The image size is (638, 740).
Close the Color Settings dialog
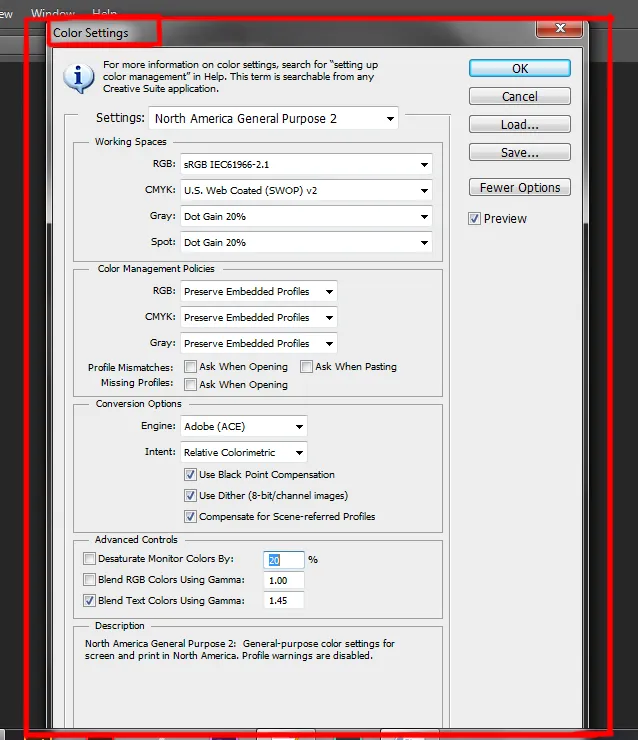[558, 28]
